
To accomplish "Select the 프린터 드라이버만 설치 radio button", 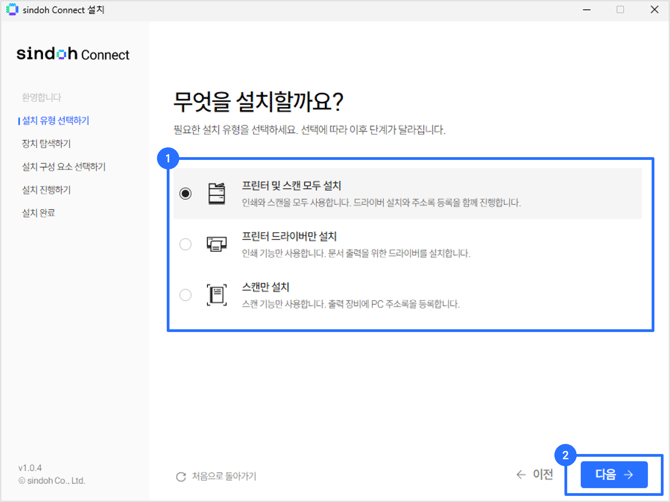I will tap(185, 244).
